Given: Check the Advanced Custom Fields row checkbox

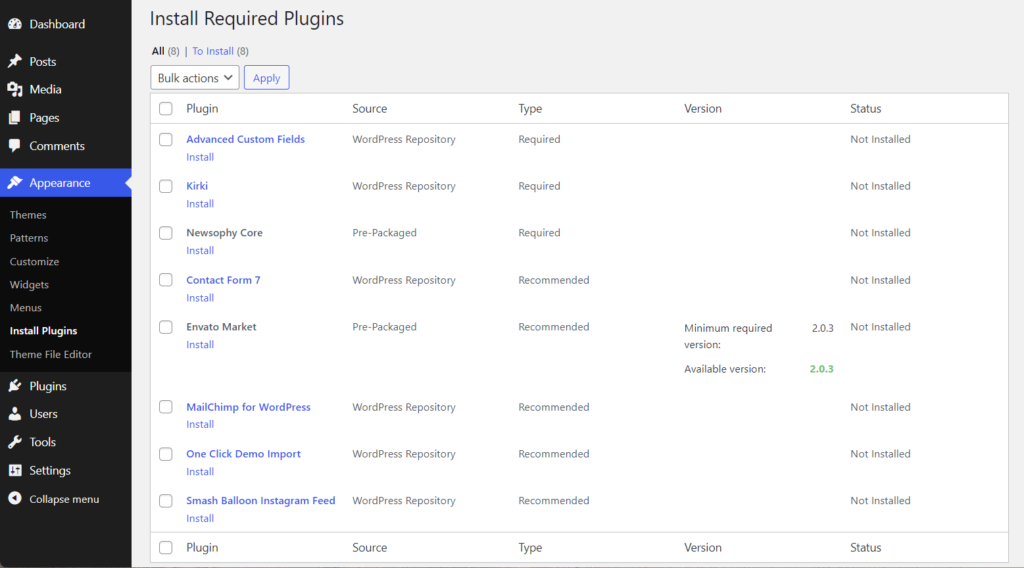Looking at the screenshot, I should 166,140.
